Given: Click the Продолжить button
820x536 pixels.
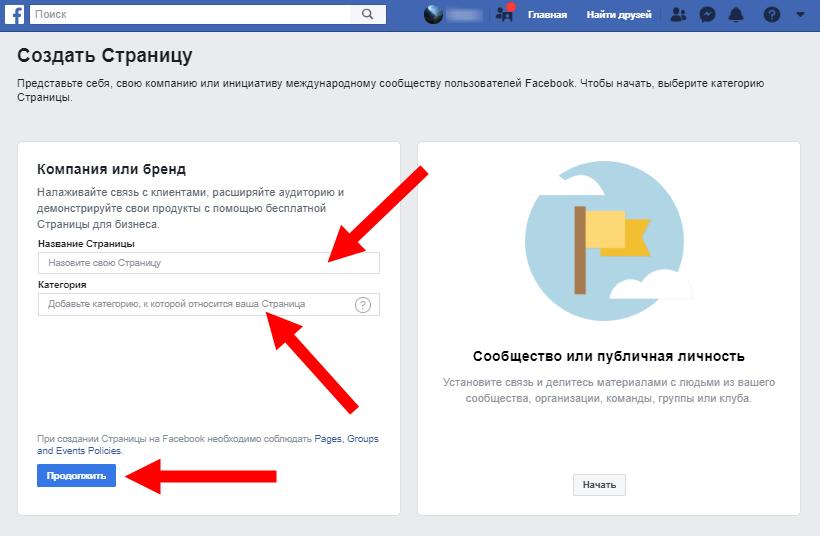Looking at the screenshot, I should point(76,475).
